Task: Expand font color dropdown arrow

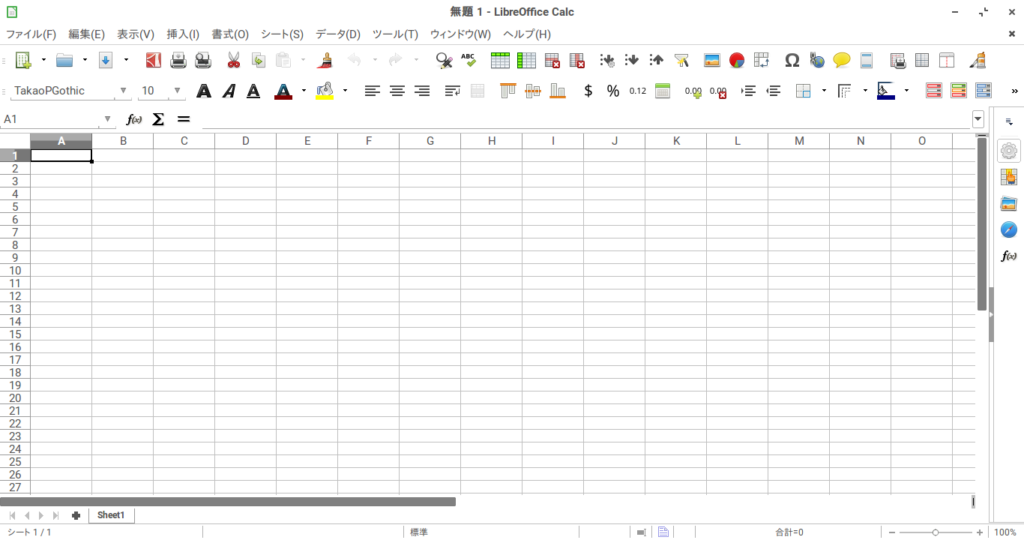Action: 304,91
